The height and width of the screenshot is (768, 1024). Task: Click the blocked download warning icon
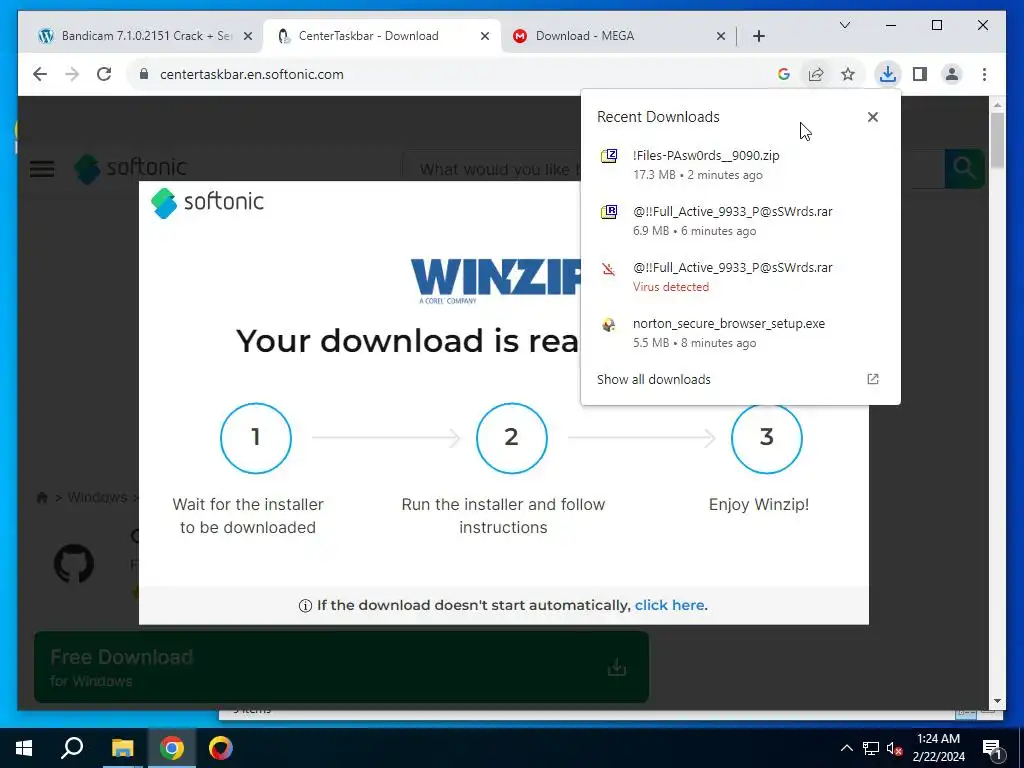[x=609, y=268]
